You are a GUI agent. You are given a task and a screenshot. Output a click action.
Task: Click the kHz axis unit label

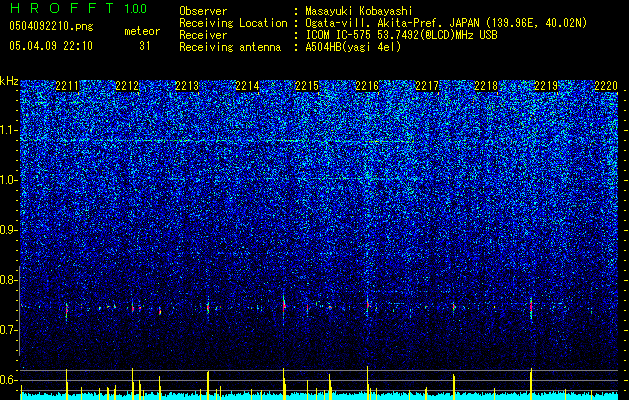pos(9,81)
